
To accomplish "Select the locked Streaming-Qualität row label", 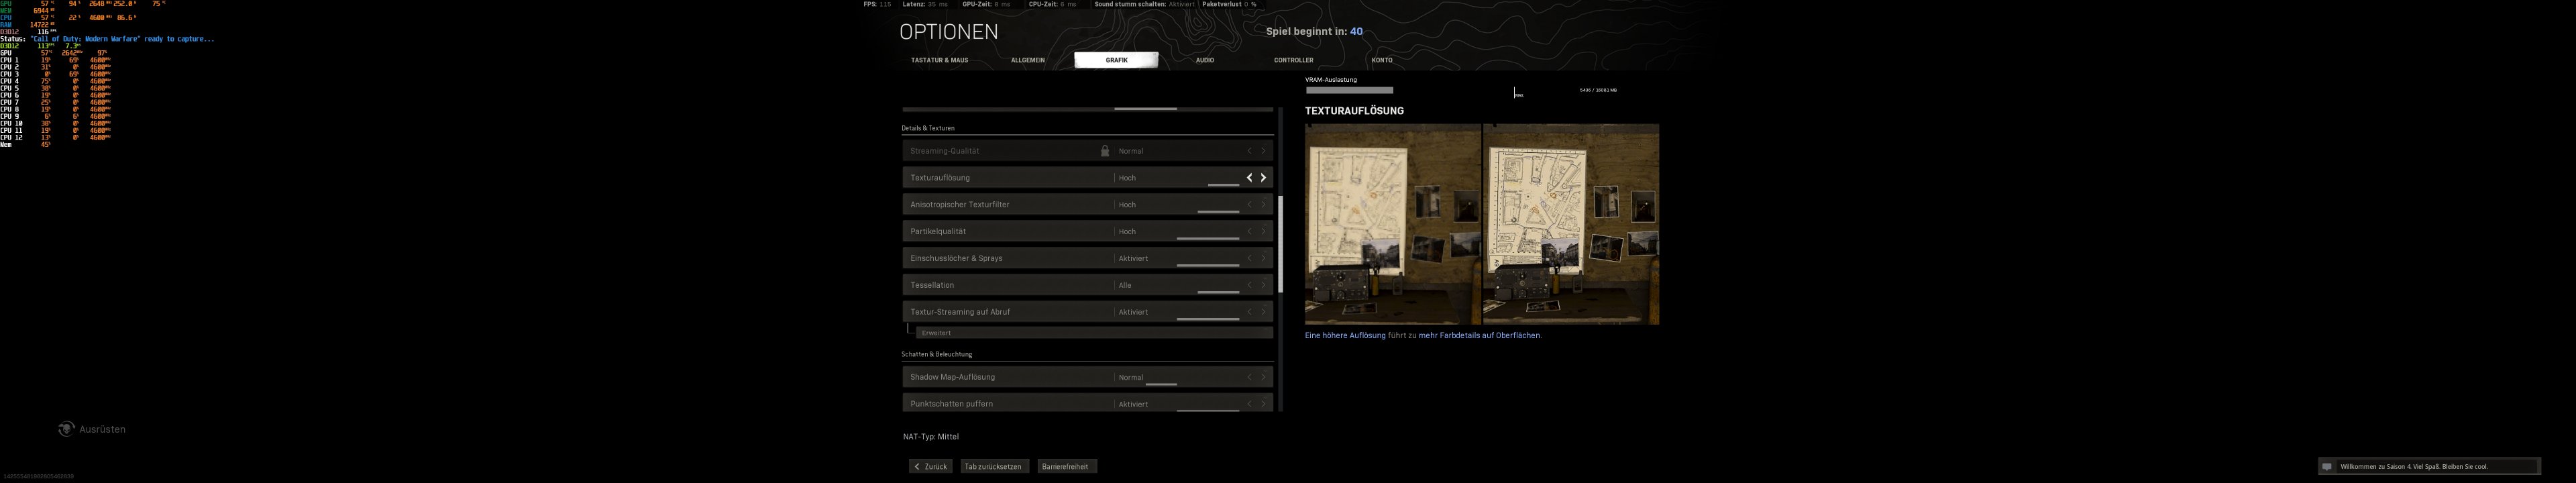I will pos(944,151).
